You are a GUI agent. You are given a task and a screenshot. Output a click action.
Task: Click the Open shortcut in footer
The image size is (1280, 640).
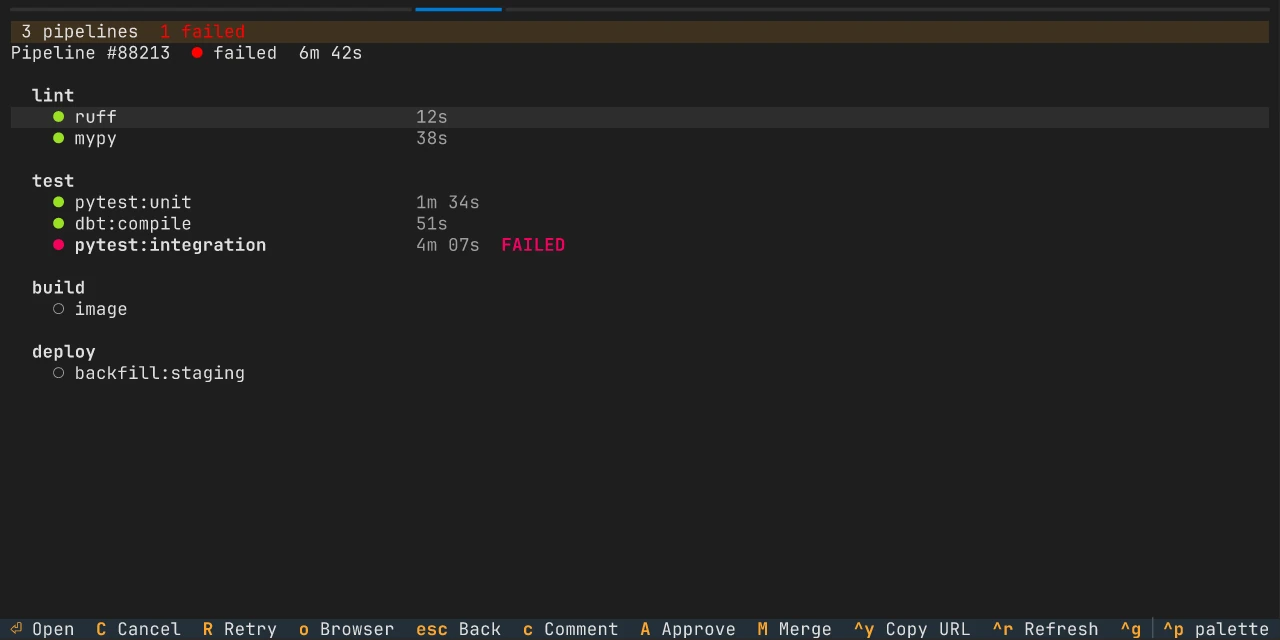coord(43,629)
